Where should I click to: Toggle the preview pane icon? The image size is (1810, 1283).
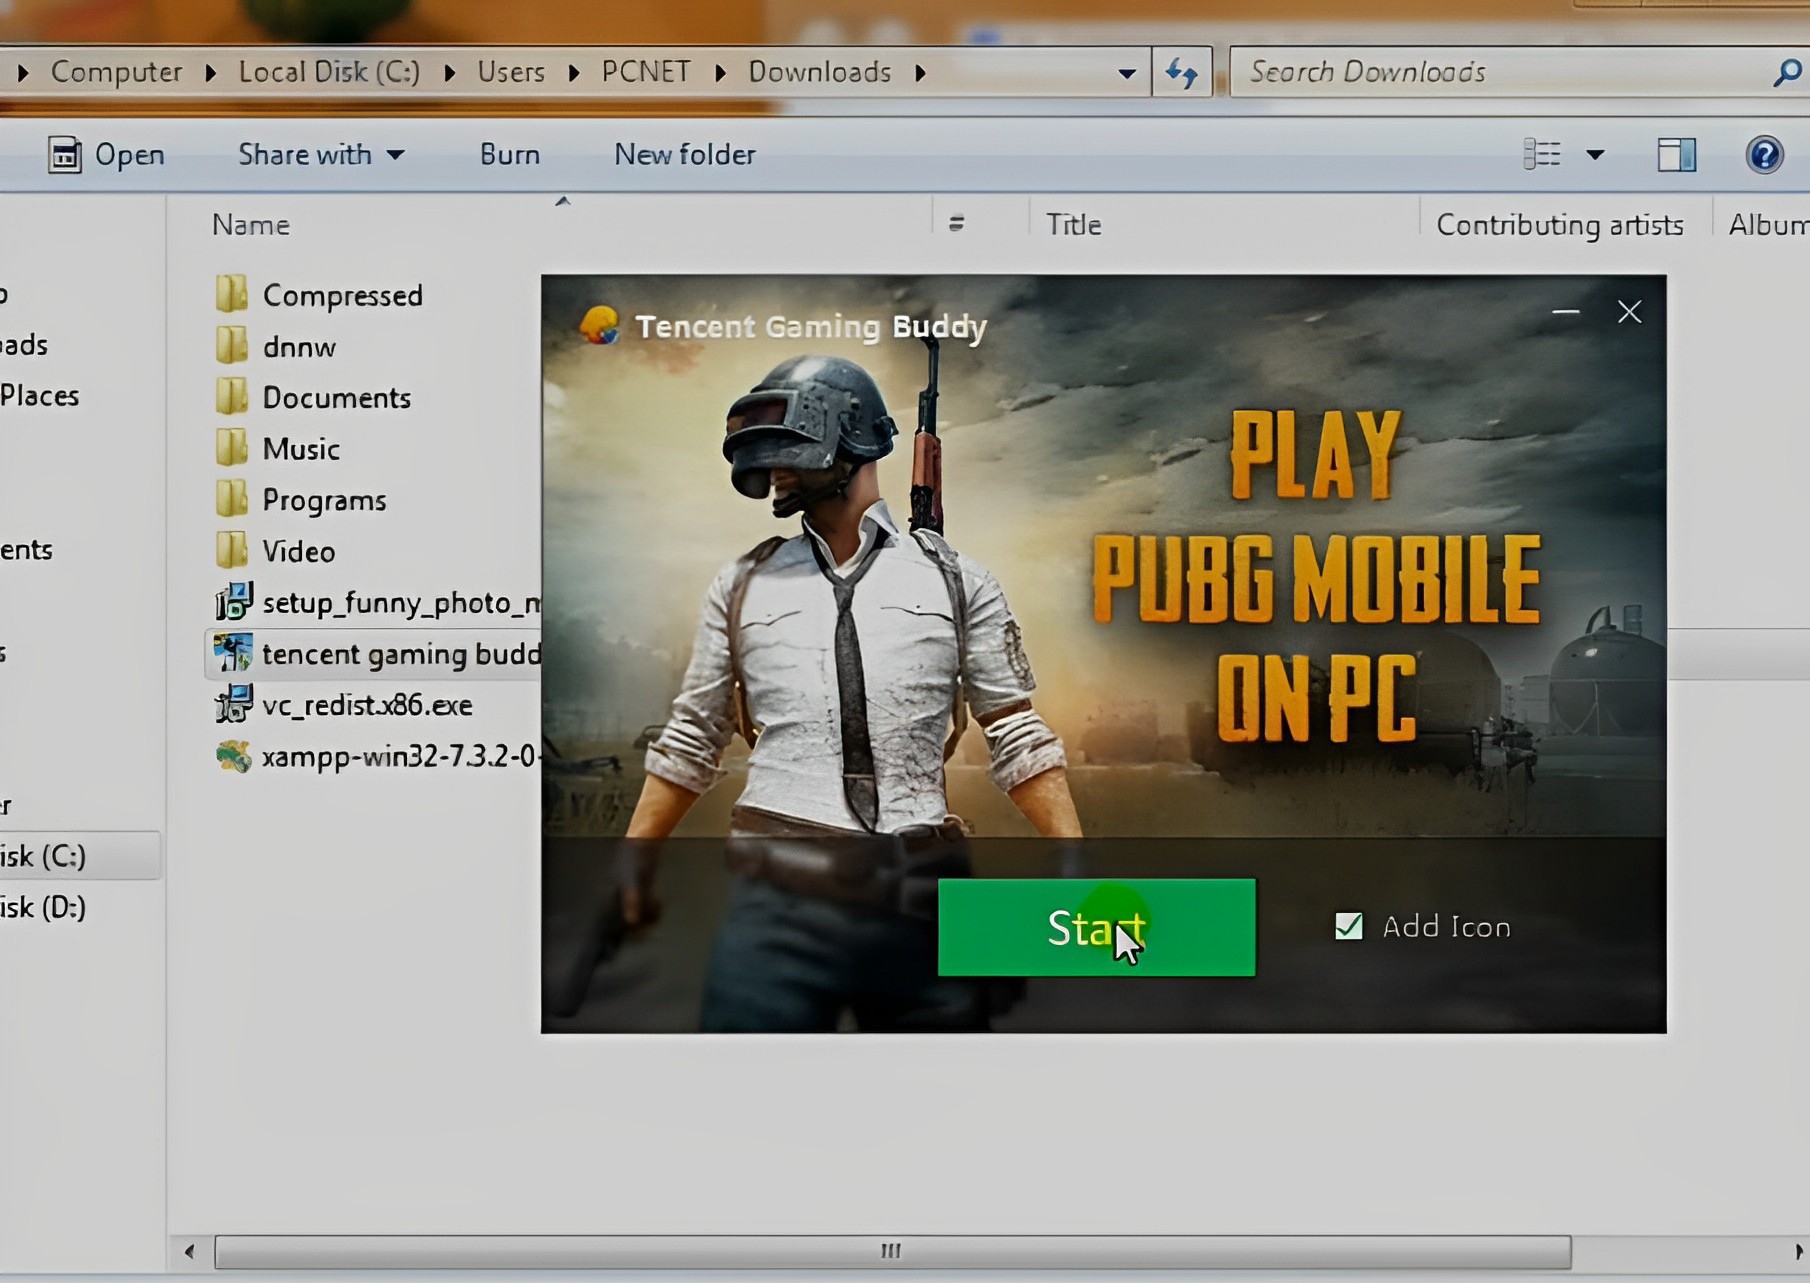click(1677, 154)
